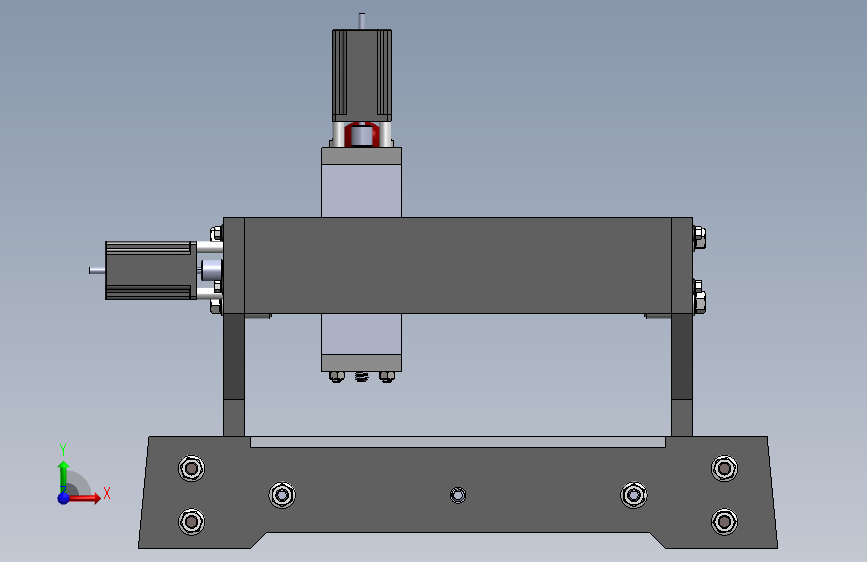The height and width of the screenshot is (562, 867).
Task: Select the small center hole in base plate
Action: (458, 495)
